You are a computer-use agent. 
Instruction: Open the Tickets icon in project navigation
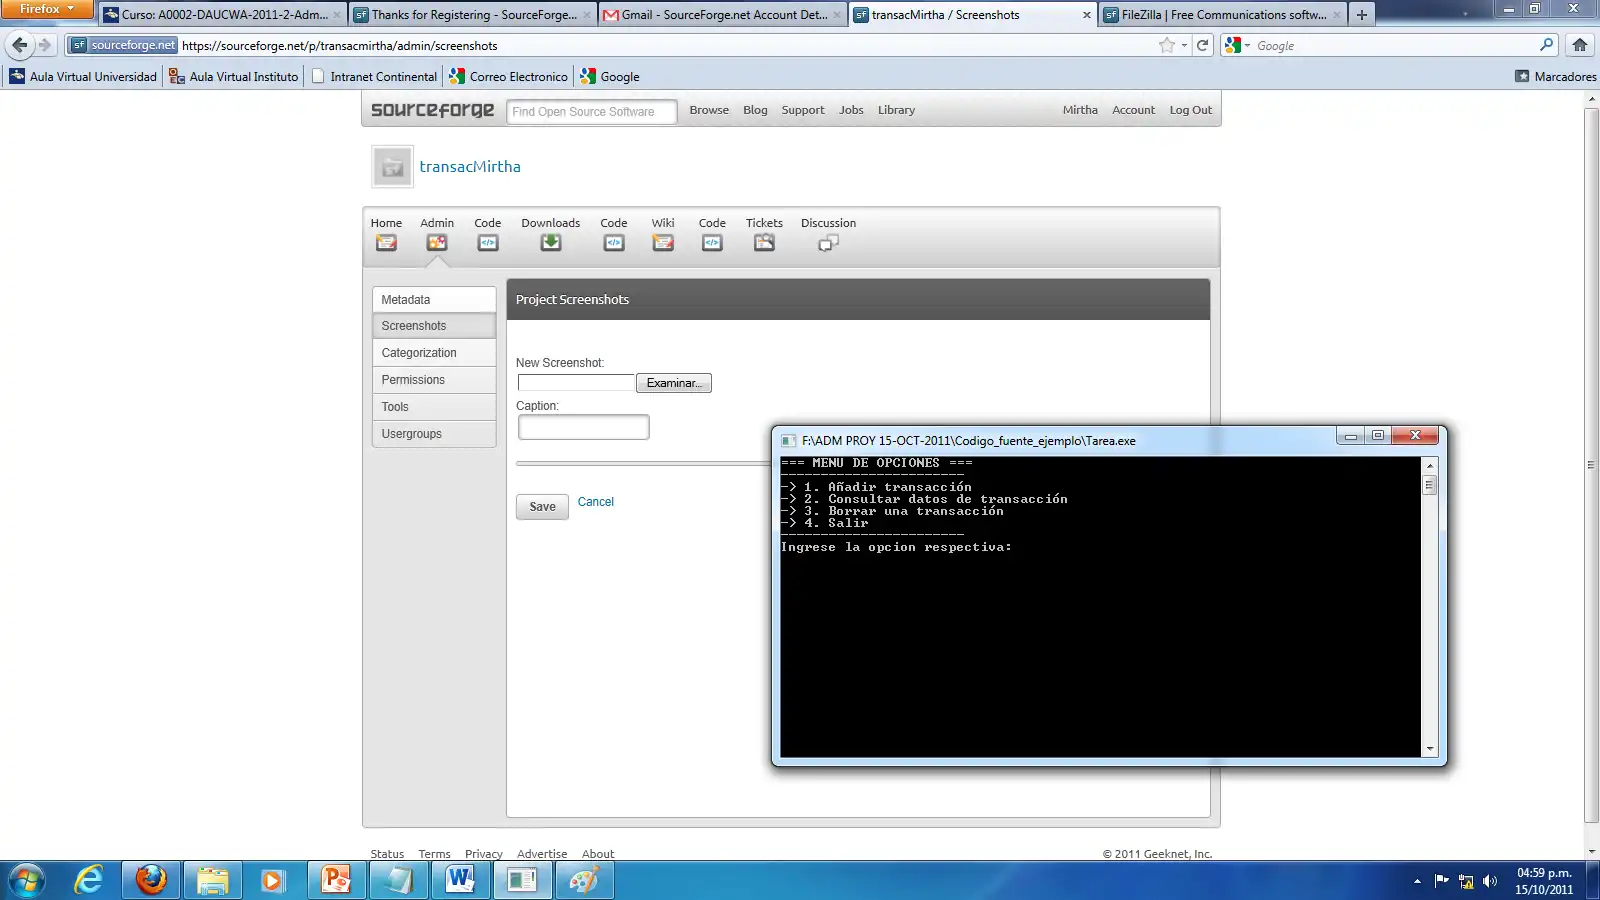(x=764, y=243)
